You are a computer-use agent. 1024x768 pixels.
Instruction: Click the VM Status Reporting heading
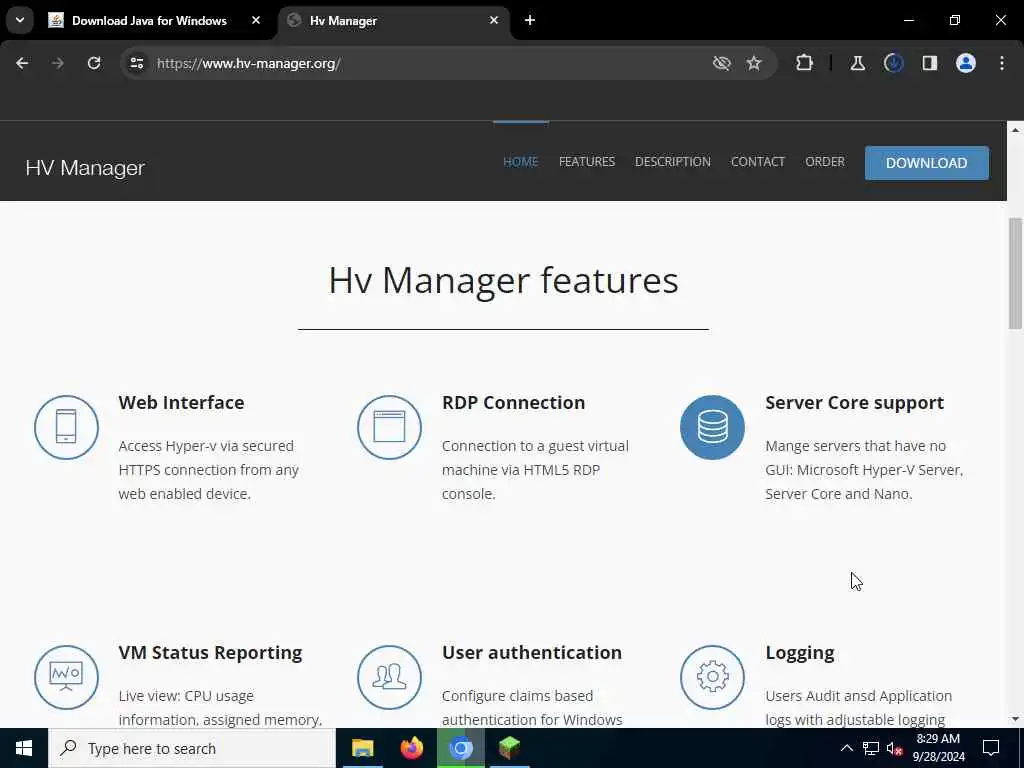(210, 652)
